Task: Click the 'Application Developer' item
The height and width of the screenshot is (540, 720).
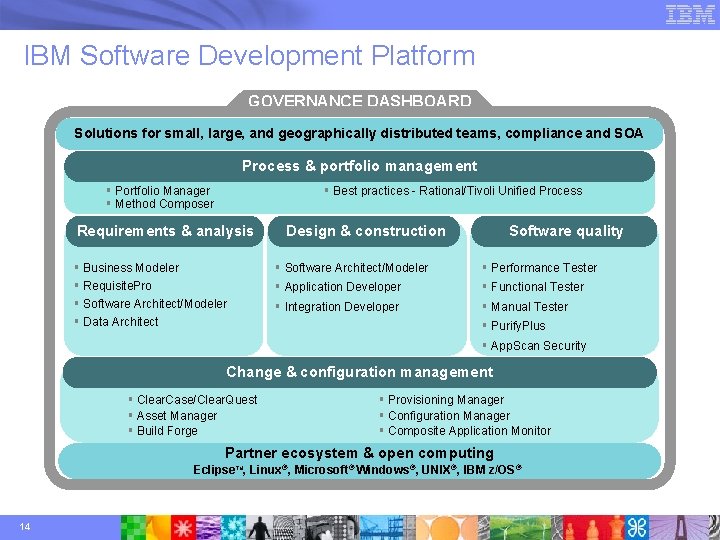Action: pos(343,287)
